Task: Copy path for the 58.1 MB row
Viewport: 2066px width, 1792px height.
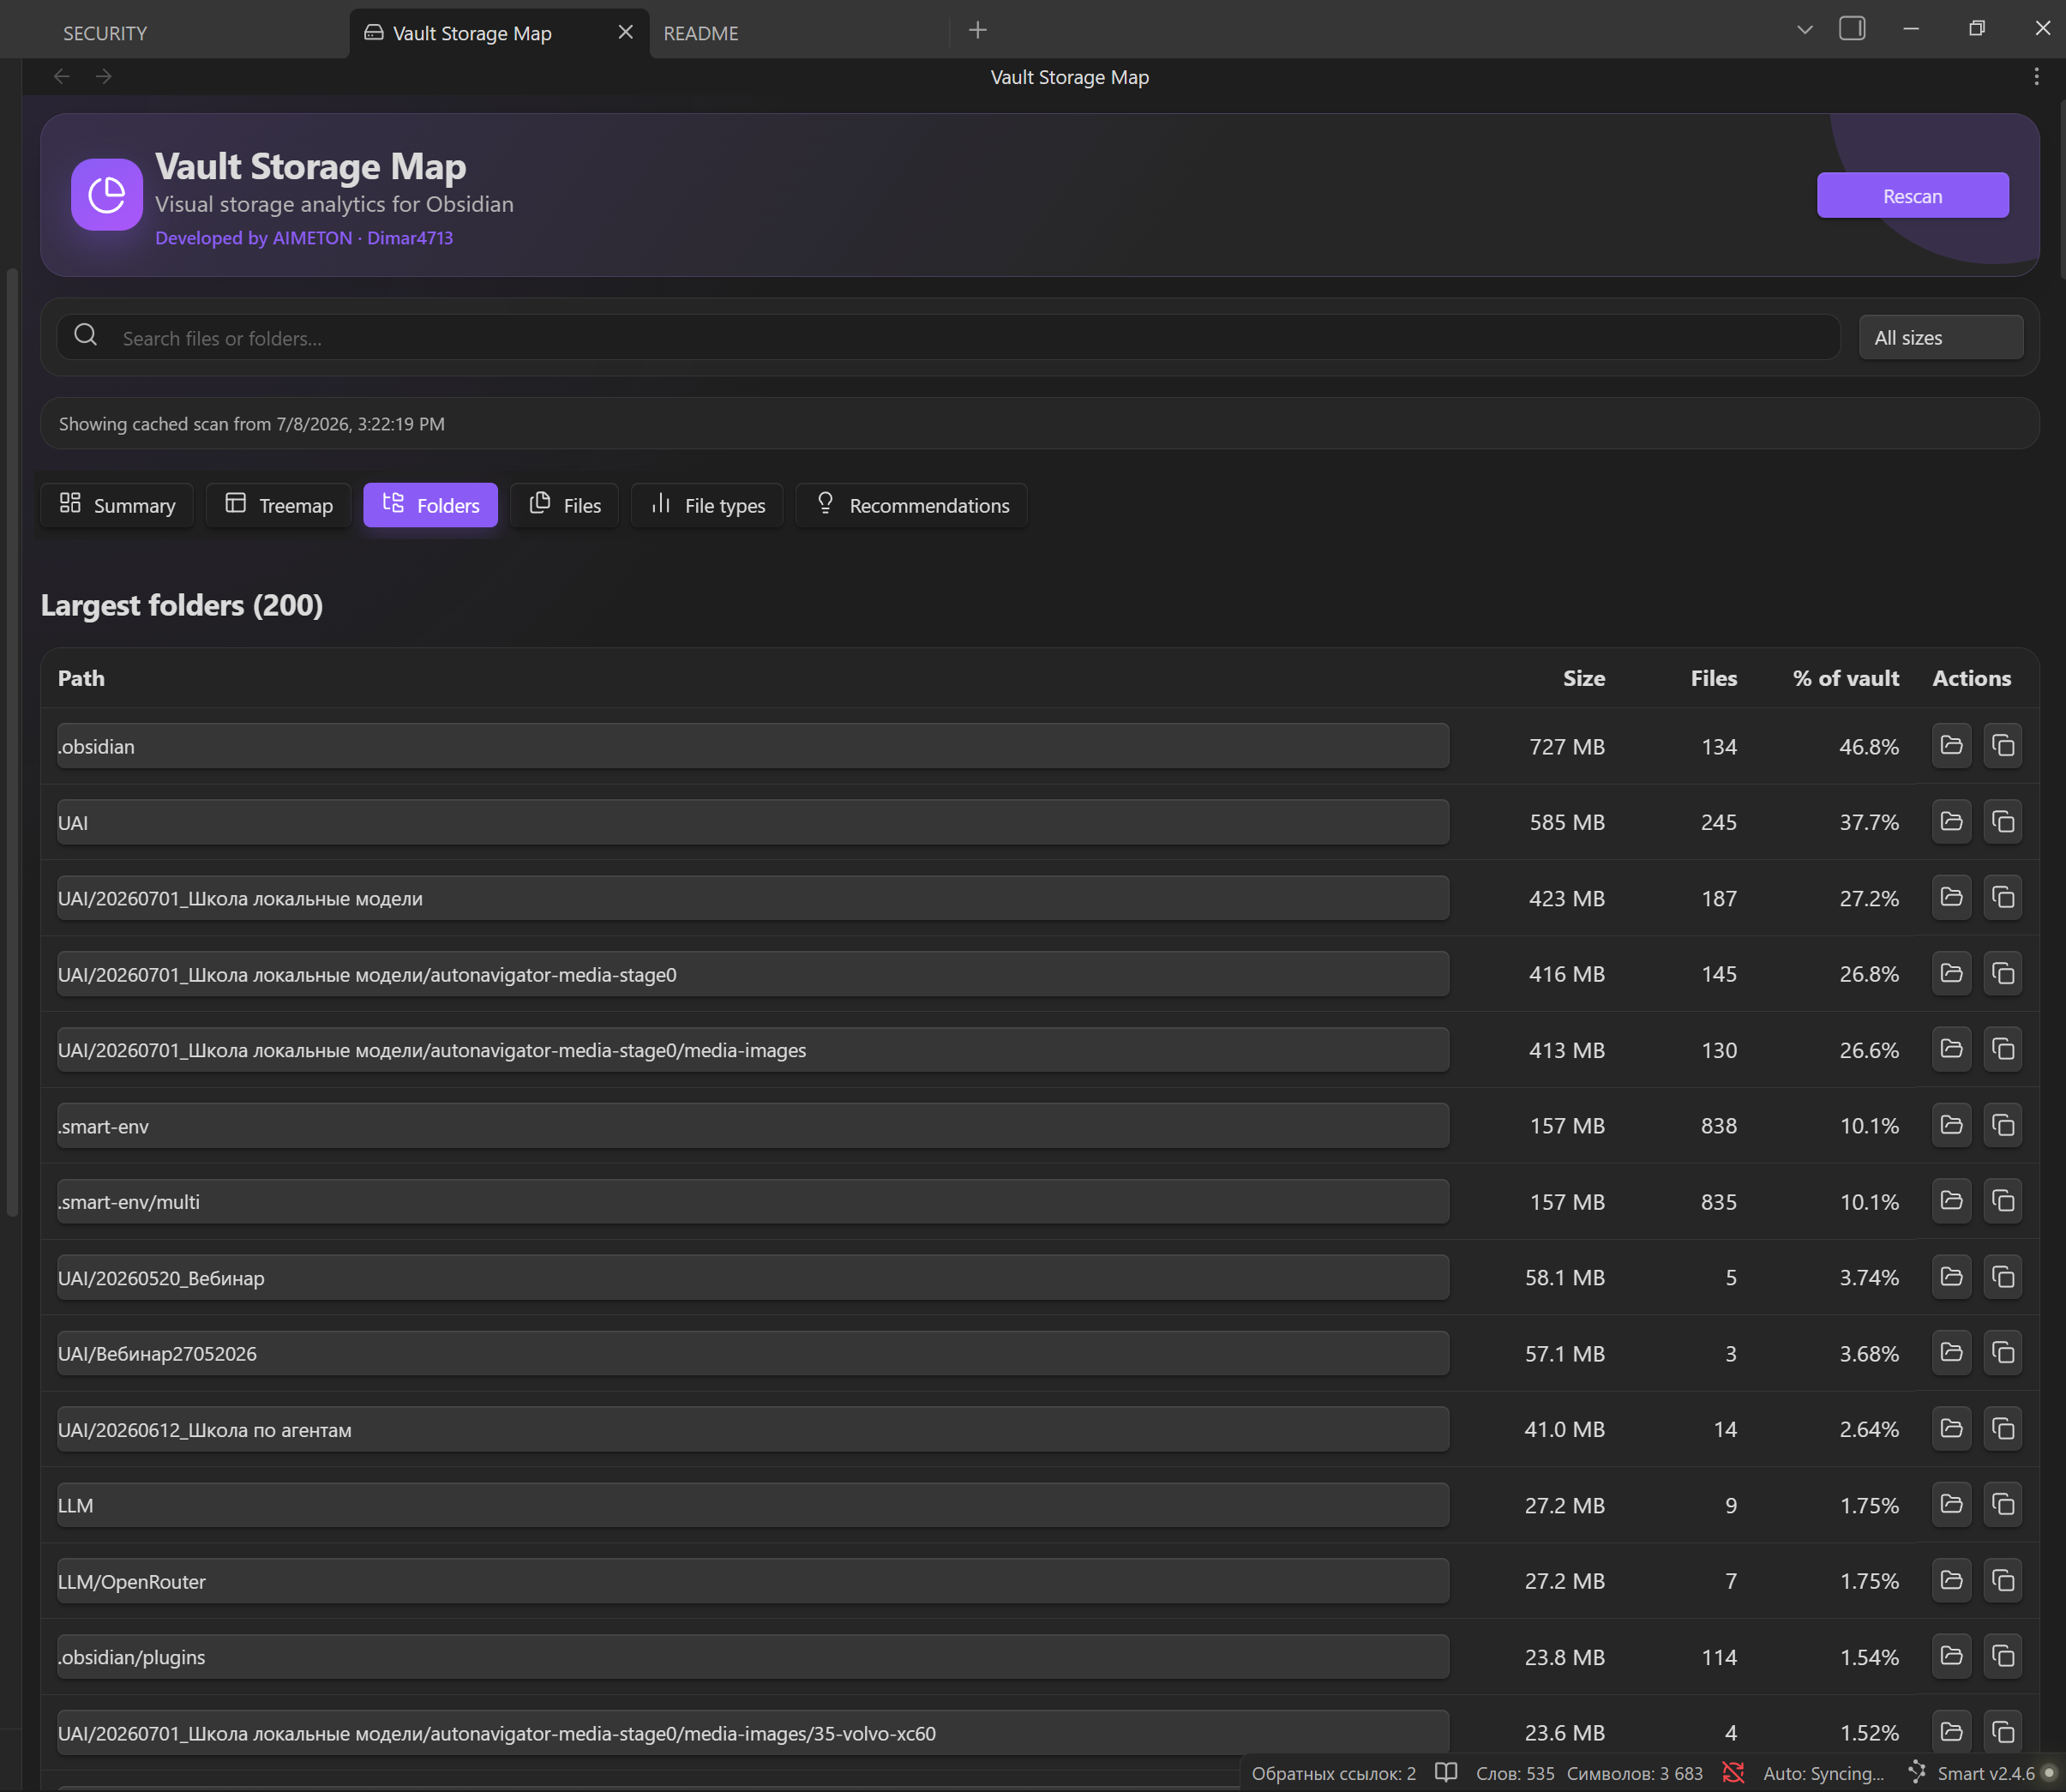Action: coord(2003,1277)
